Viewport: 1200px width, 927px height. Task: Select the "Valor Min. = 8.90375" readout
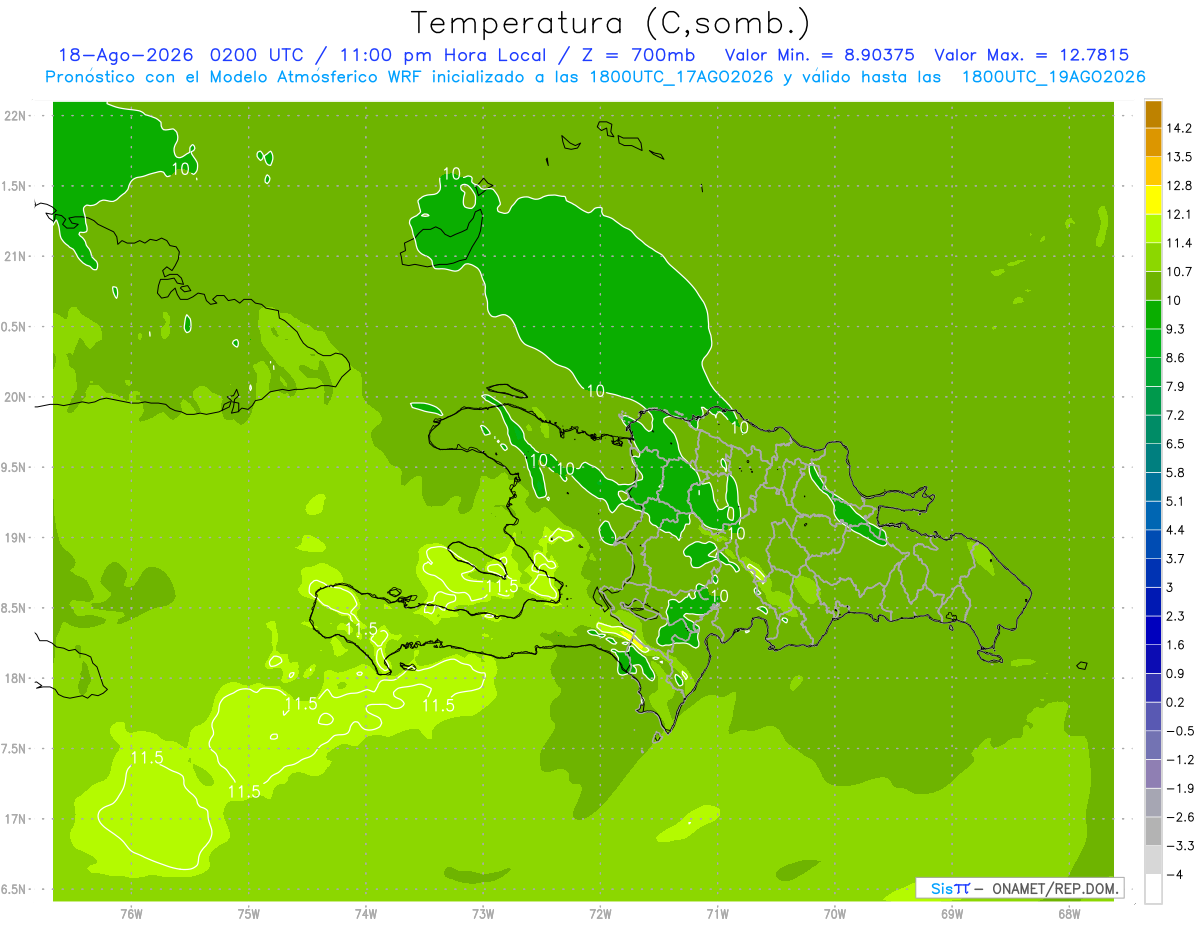(820, 55)
